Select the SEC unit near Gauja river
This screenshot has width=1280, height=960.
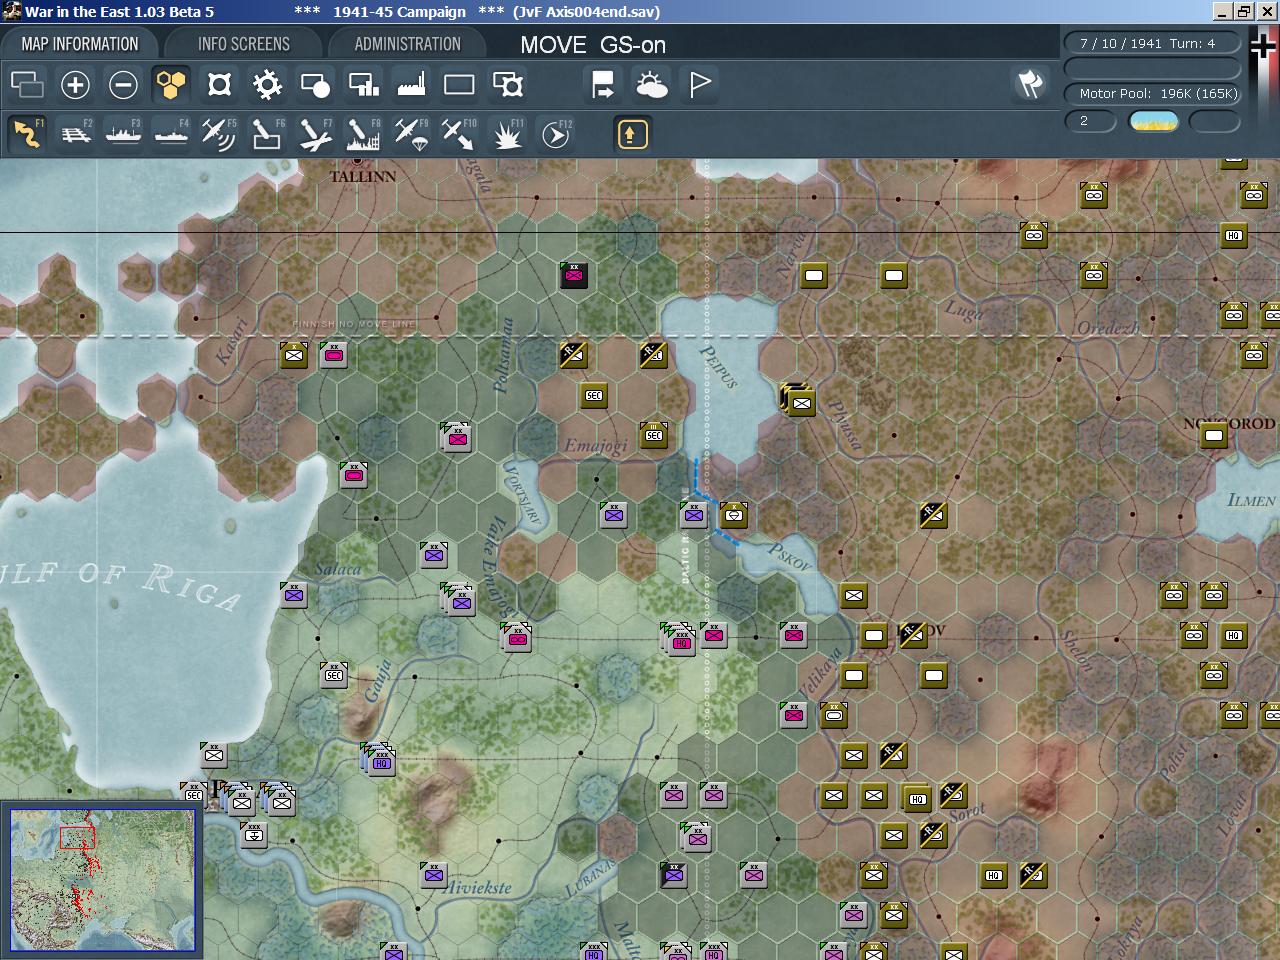pyautogui.click(x=334, y=675)
